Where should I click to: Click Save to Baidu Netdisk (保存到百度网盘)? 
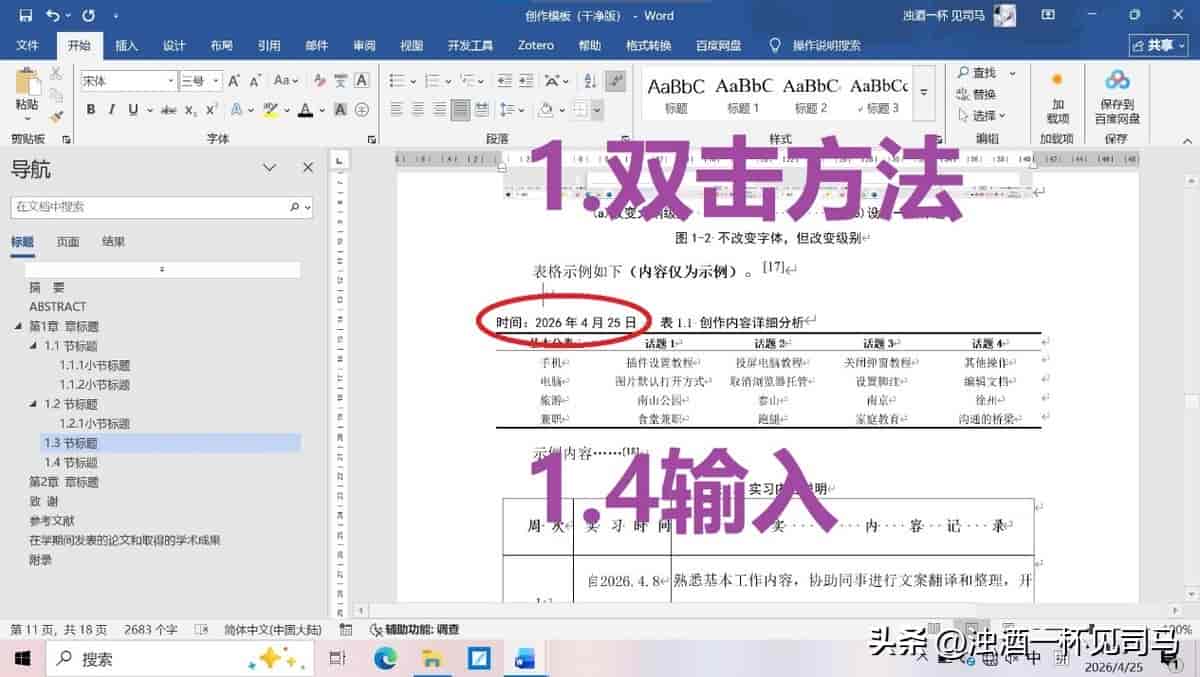click(x=1117, y=97)
